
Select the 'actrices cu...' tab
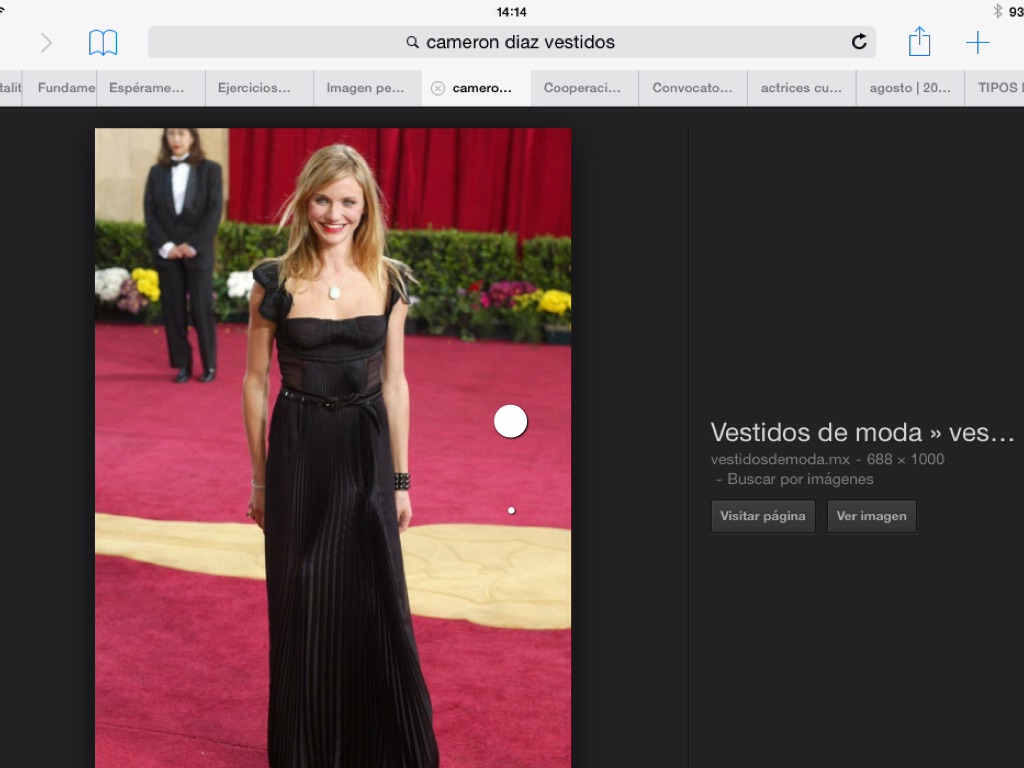tap(801, 88)
